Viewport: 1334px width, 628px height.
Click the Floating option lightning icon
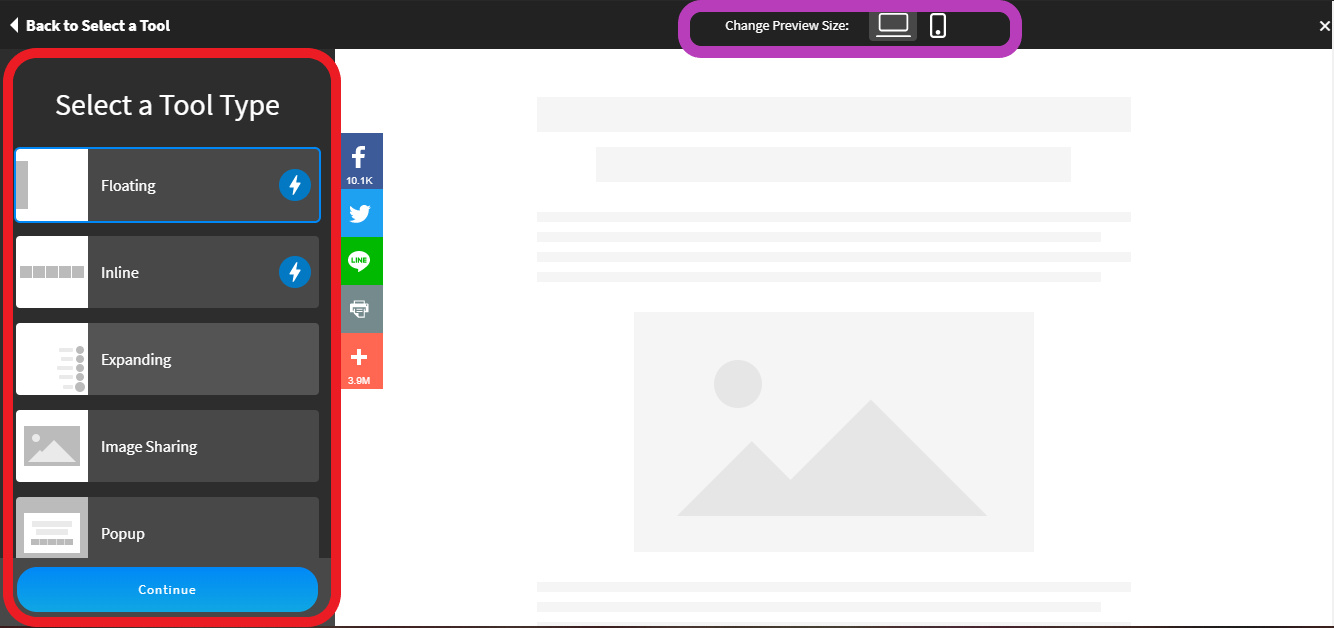[x=294, y=185]
